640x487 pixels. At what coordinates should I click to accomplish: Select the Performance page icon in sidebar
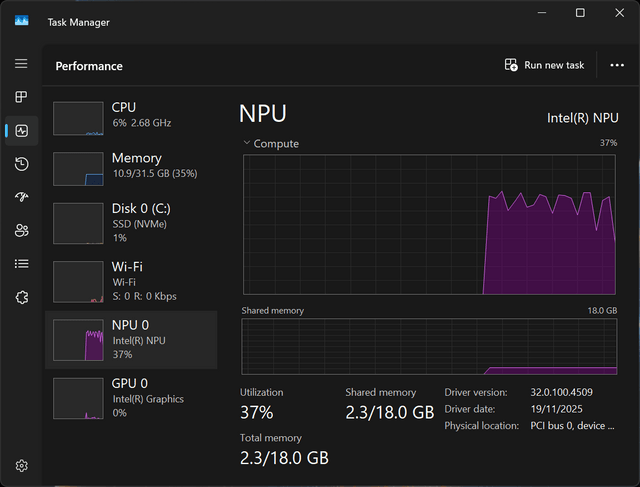tap(22, 131)
